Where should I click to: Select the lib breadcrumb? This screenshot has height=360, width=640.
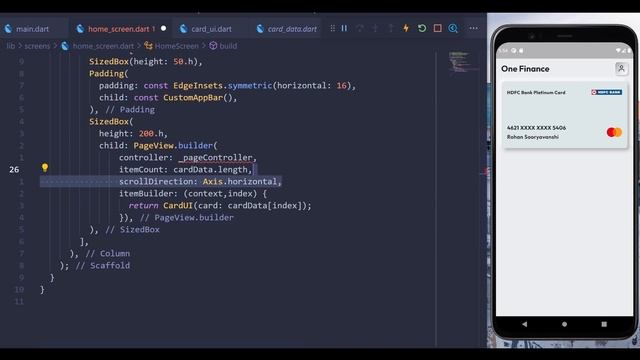(11, 46)
